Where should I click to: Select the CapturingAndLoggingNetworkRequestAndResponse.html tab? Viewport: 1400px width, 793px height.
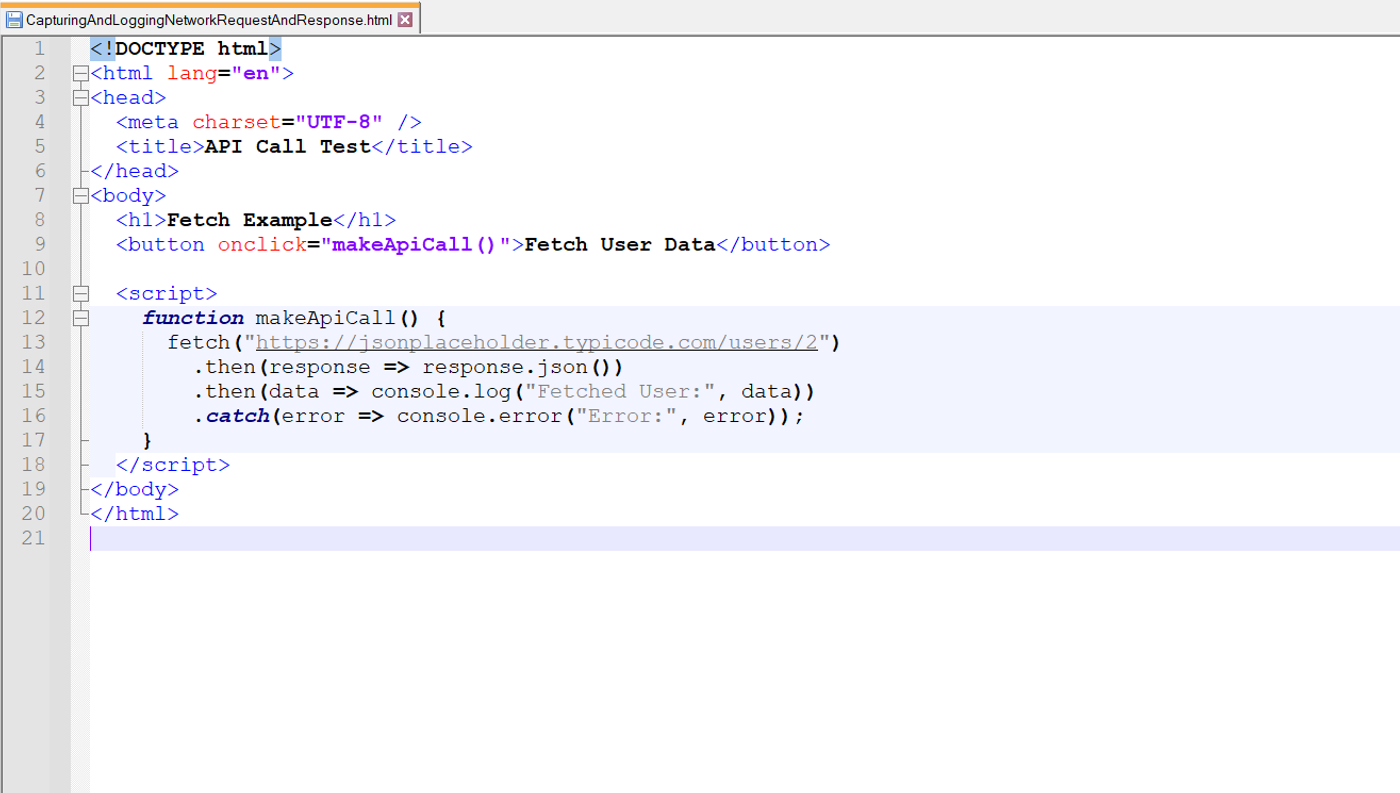pos(209,19)
